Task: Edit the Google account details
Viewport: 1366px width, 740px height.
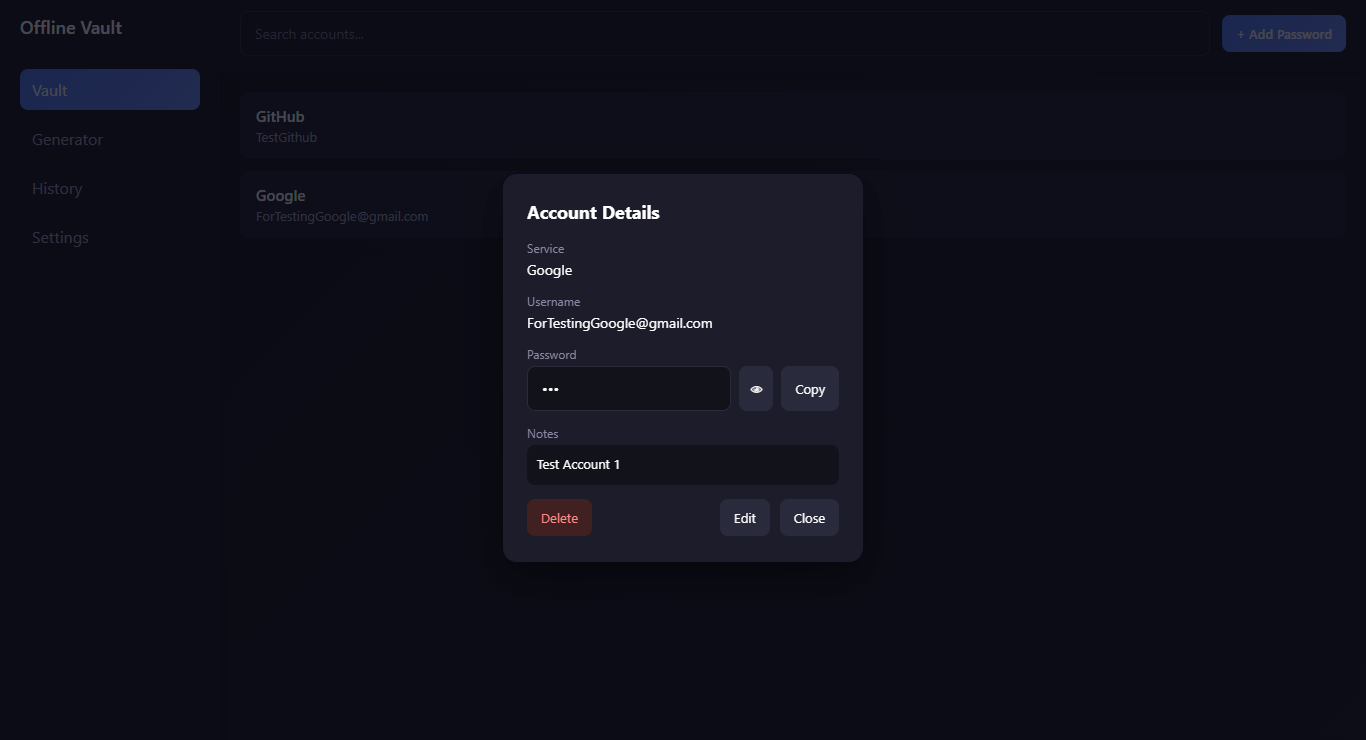Action: click(x=744, y=518)
